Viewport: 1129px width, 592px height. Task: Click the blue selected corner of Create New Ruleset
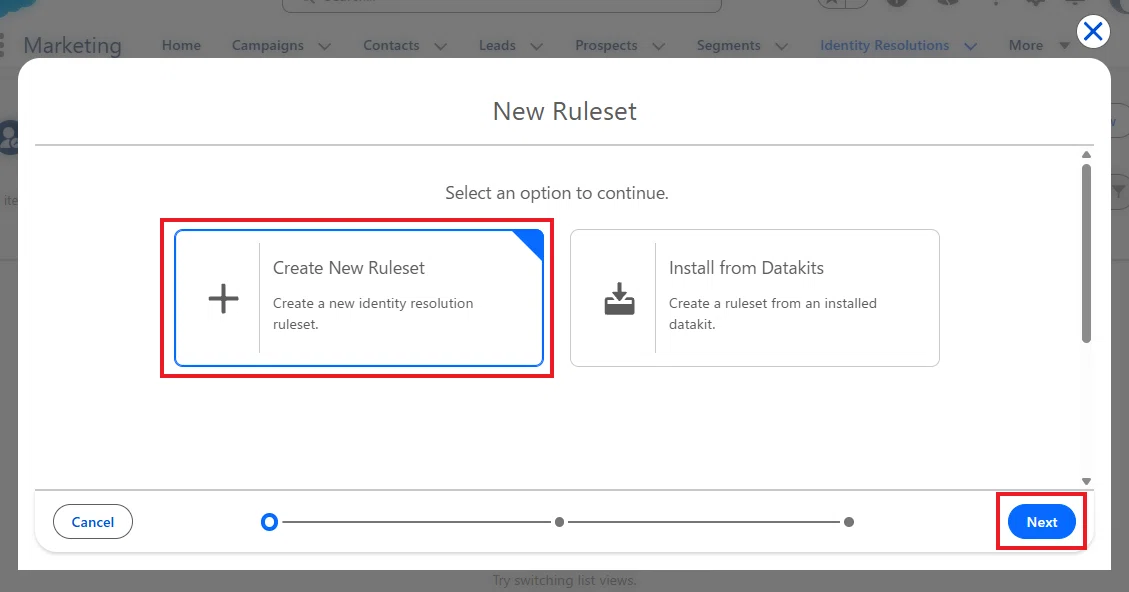tap(532, 241)
